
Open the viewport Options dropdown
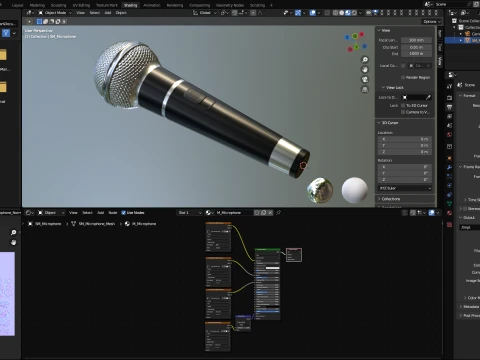coord(432,21)
